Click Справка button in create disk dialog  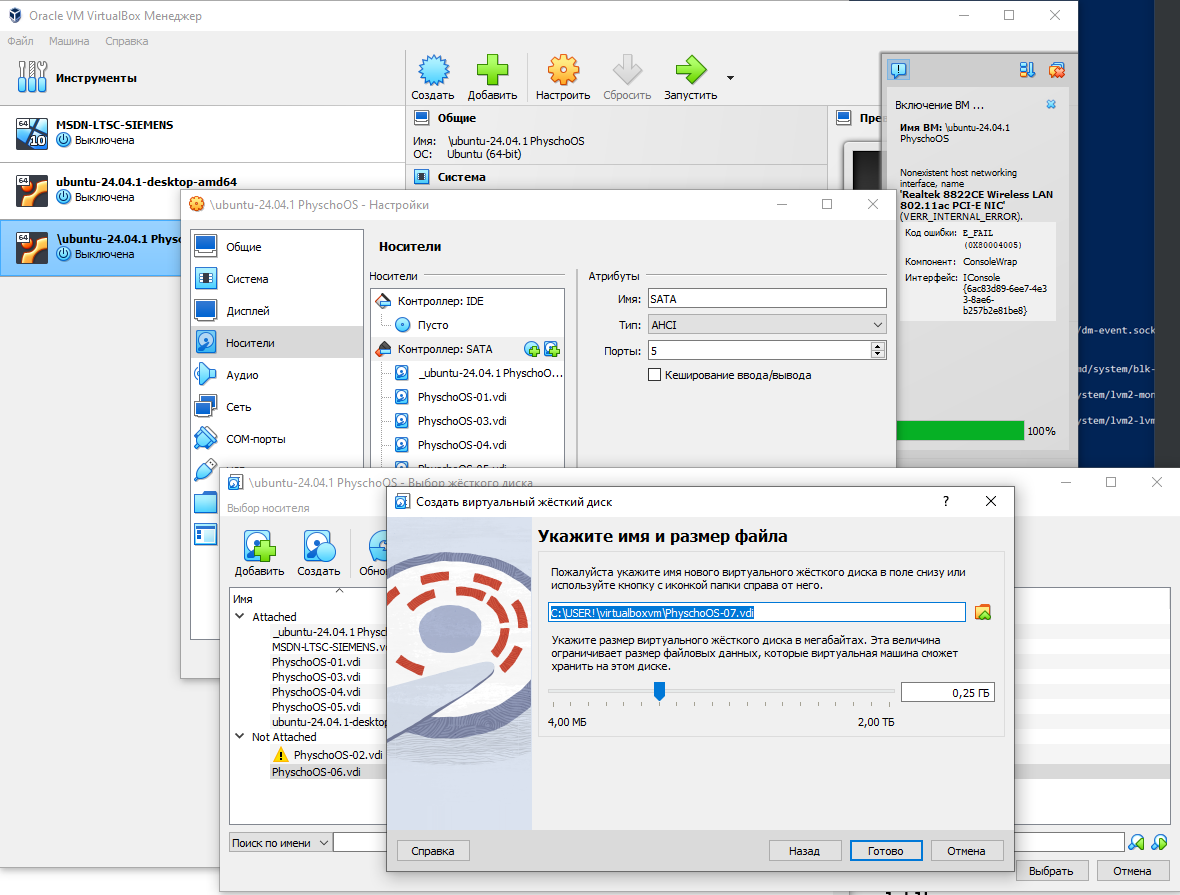click(433, 851)
